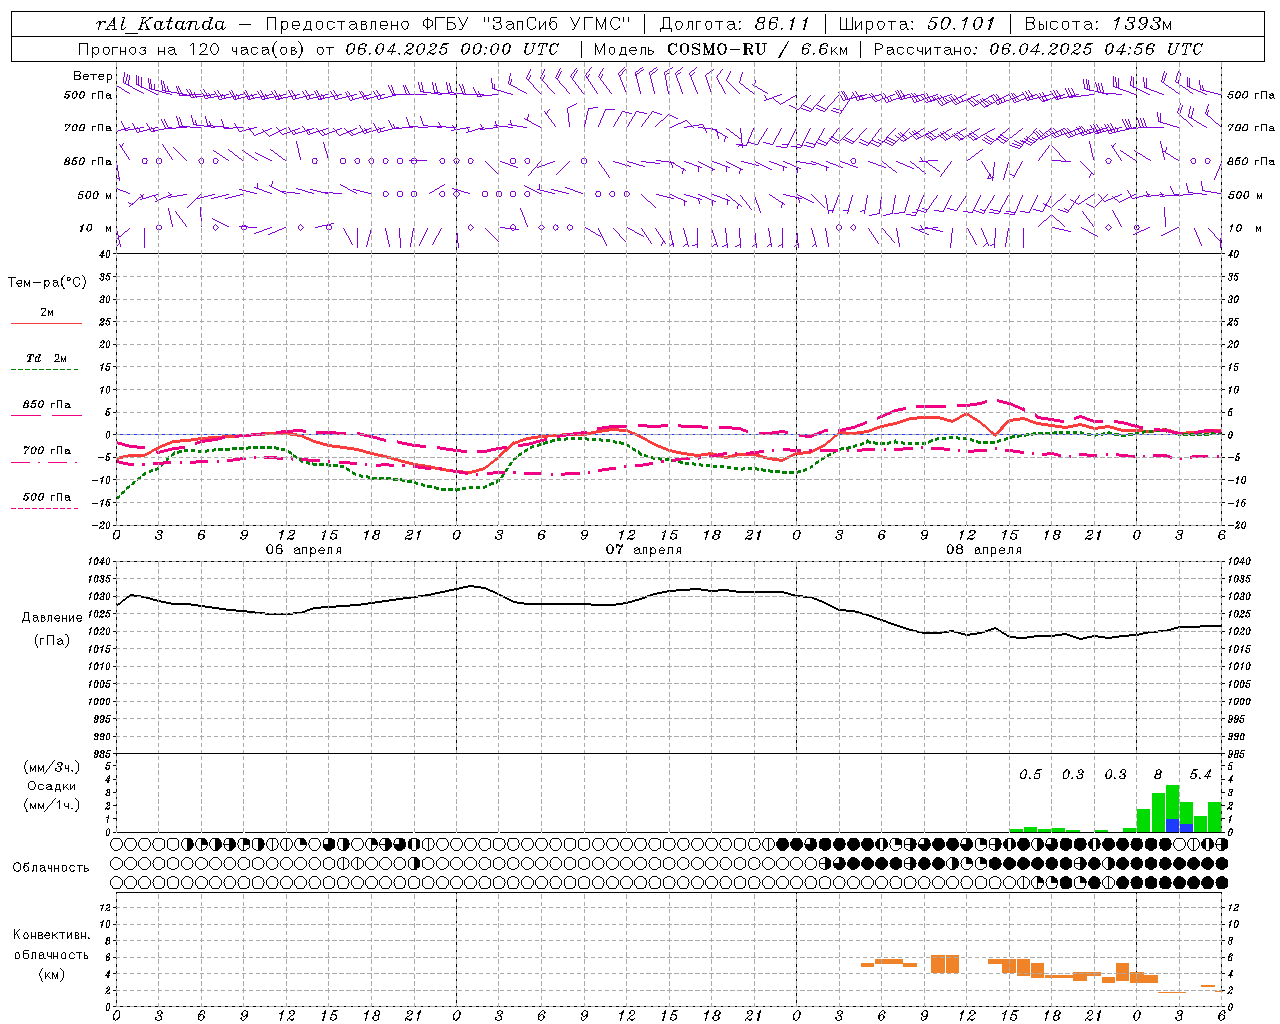This screenshot has height=1024, width=1280.
Task: Select the provider text ФГБУ "ЗапСиб УГМС"
Action: [525, 24]
